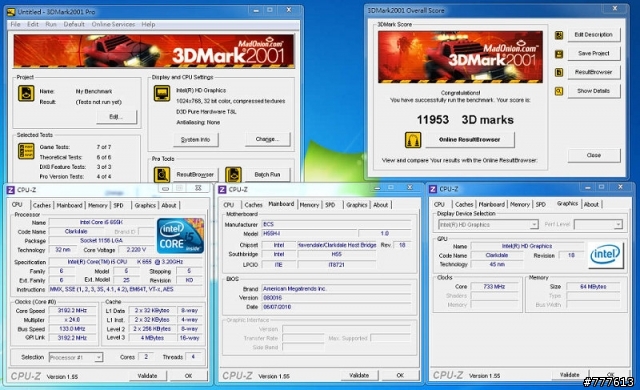Open the Online Services menu
Screen dimensions: 640x390
click(x=113, y=24)
